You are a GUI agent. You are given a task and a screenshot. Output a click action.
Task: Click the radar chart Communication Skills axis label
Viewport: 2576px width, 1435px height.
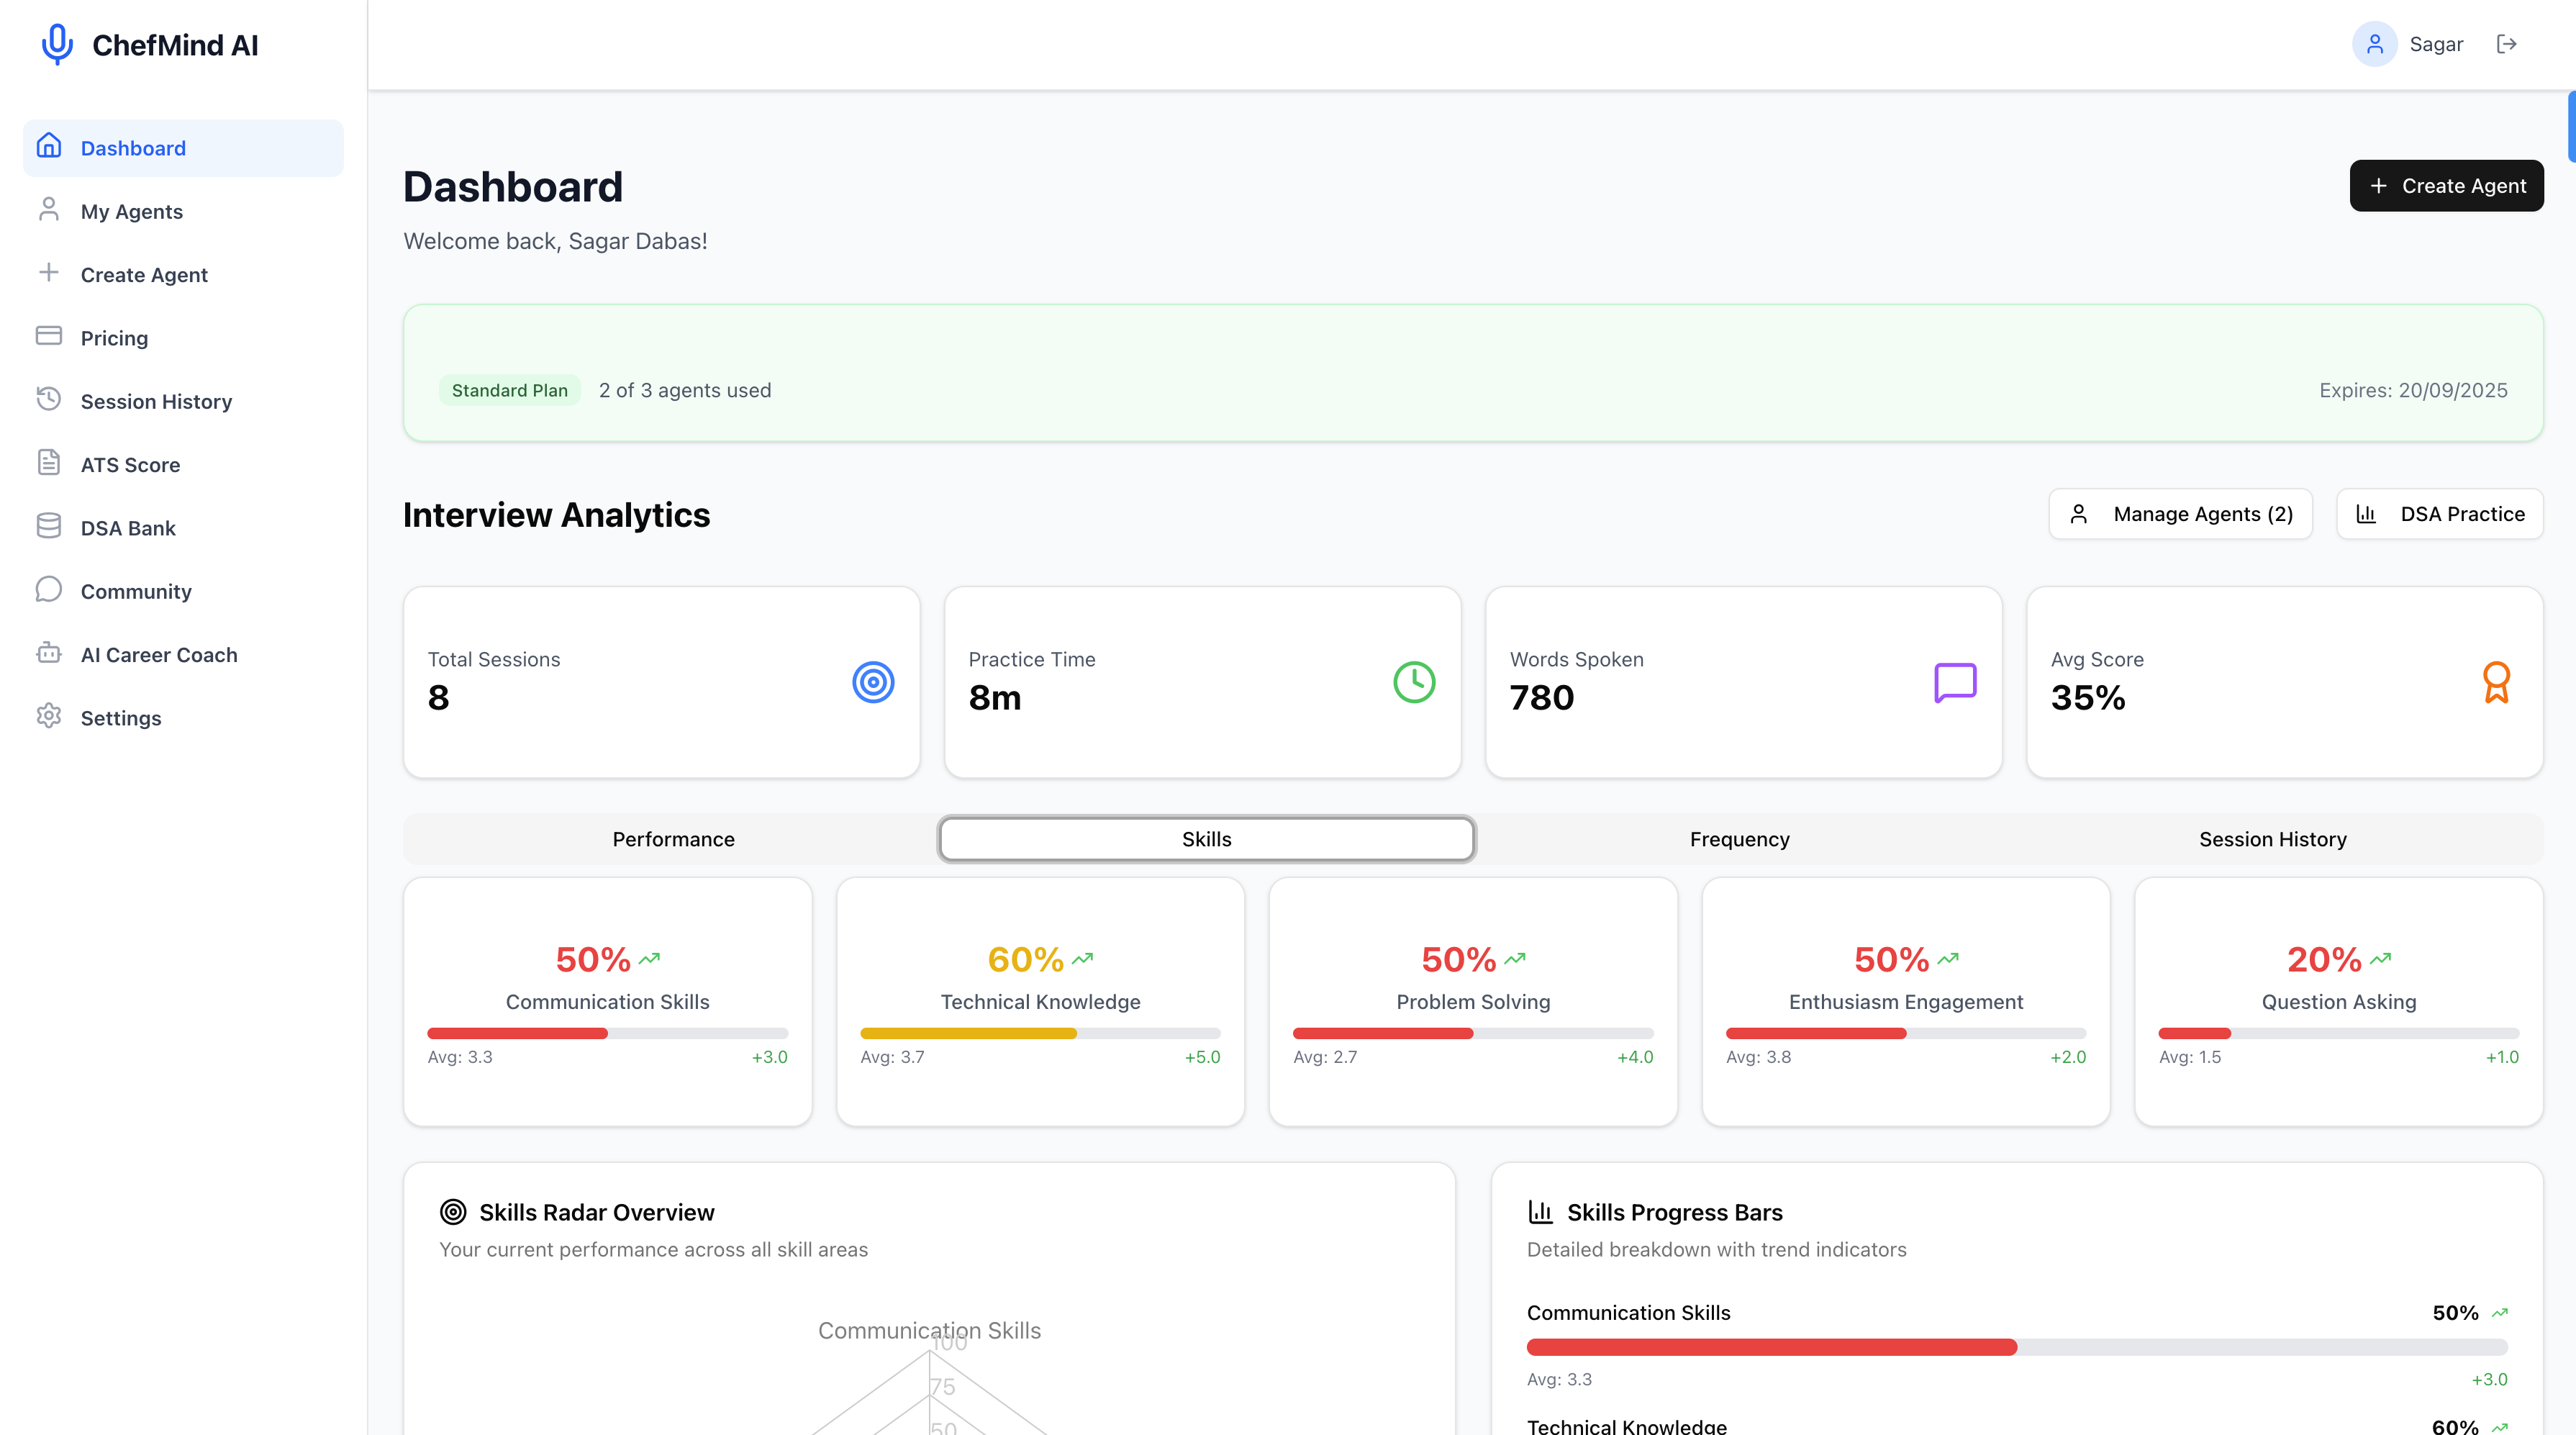pos(929,1330)
